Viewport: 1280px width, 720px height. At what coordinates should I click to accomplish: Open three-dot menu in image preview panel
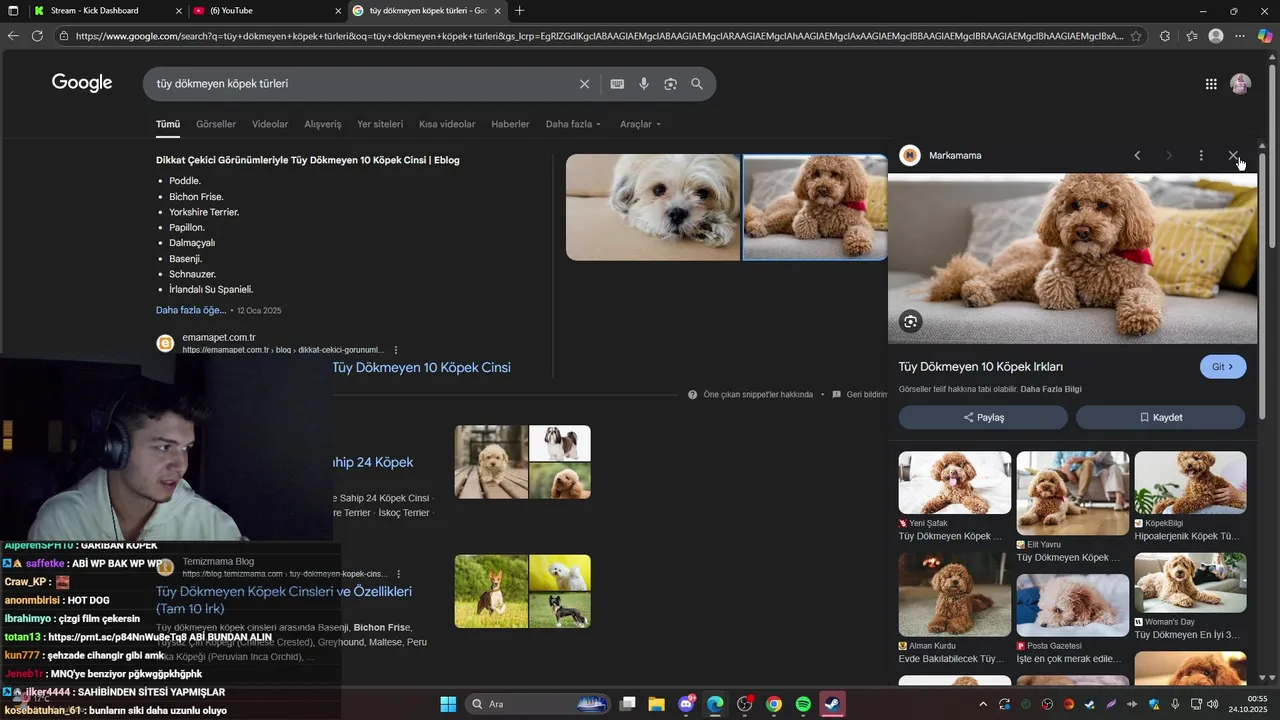coord(1201,155)
